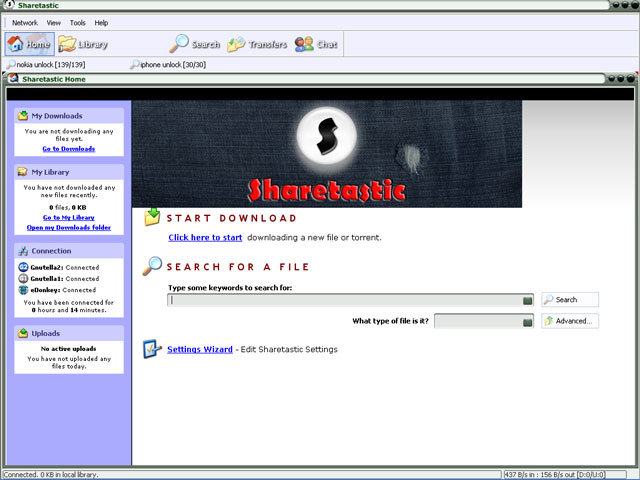Open the Tools menu
Image resolution: width=640 pixels, height=480 pixels.
coord(77,22)
